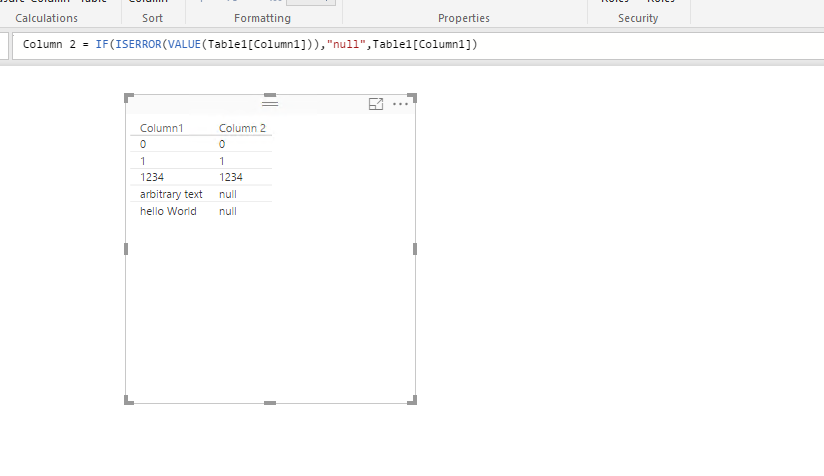Sort by the Column1 header
This screenshot has height=476, width=824.
[161, 128]
